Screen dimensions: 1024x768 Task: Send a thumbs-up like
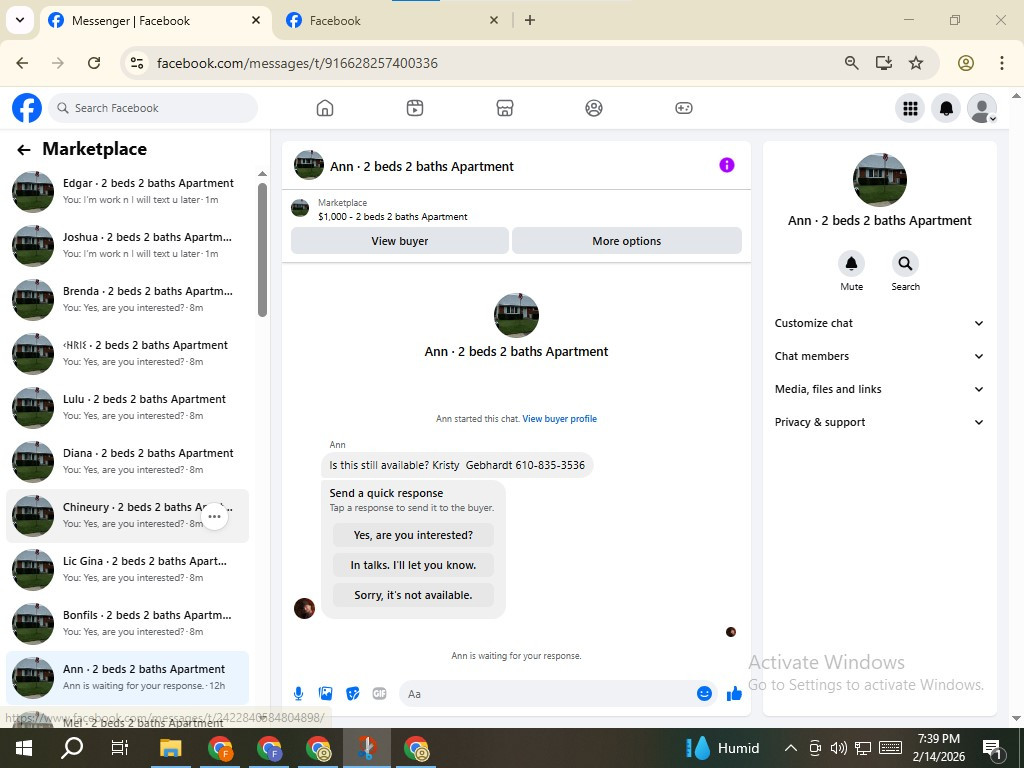pos(734,694)
